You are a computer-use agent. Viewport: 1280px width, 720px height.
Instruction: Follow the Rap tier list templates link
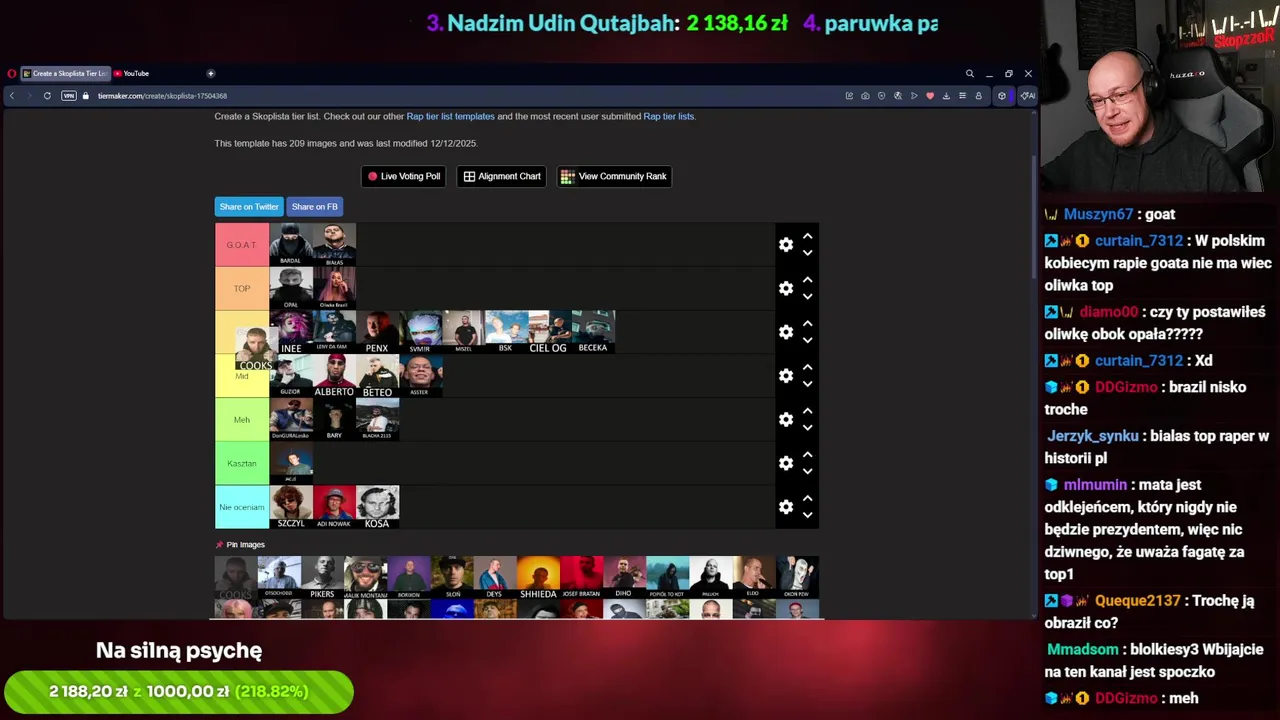[x=450, y=116]
